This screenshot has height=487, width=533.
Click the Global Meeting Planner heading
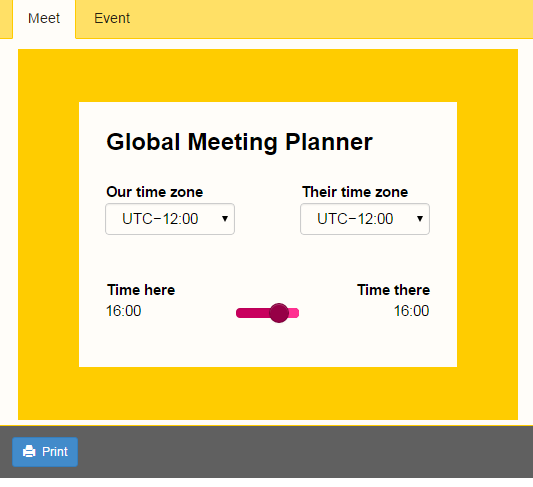(x=239, y=142)
